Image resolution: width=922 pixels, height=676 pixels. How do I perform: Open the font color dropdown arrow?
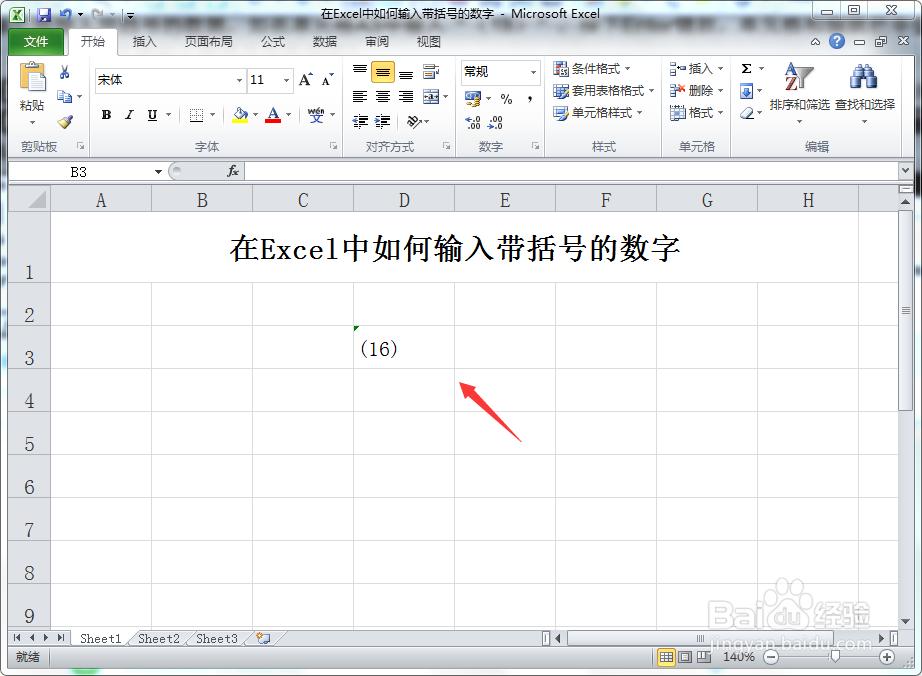tap(289, 115)
